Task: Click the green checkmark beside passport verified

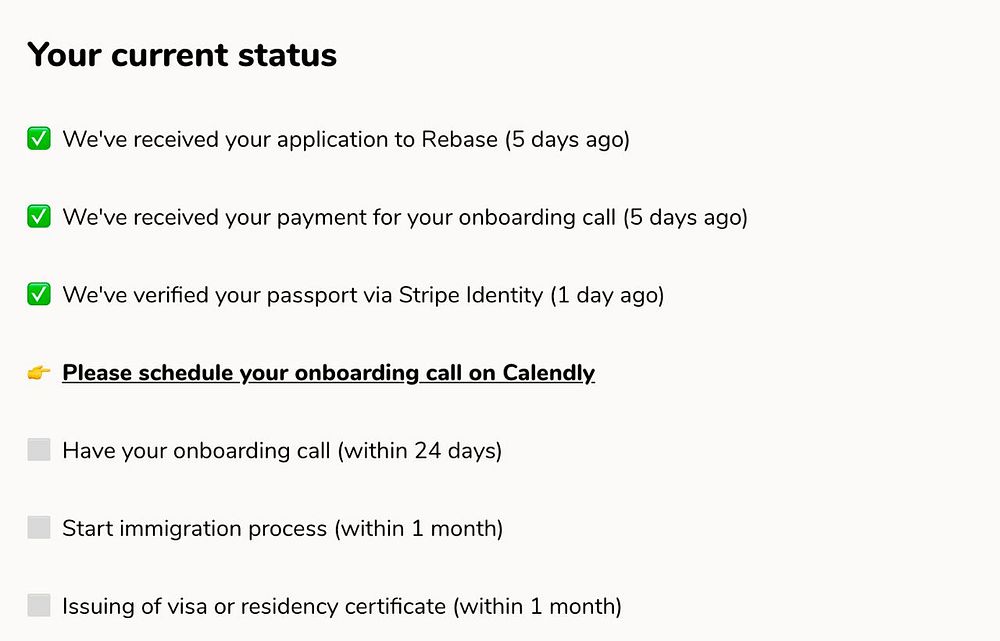Action: pyautogui.click(x=39, y=294)
